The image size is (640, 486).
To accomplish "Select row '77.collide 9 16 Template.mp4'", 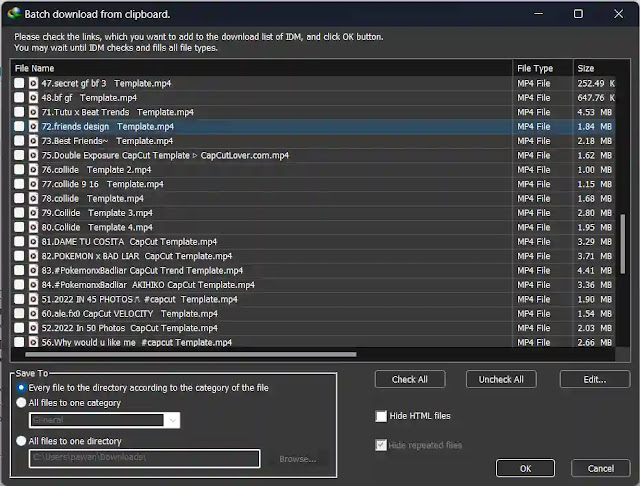I will click(x=313, y=184).
